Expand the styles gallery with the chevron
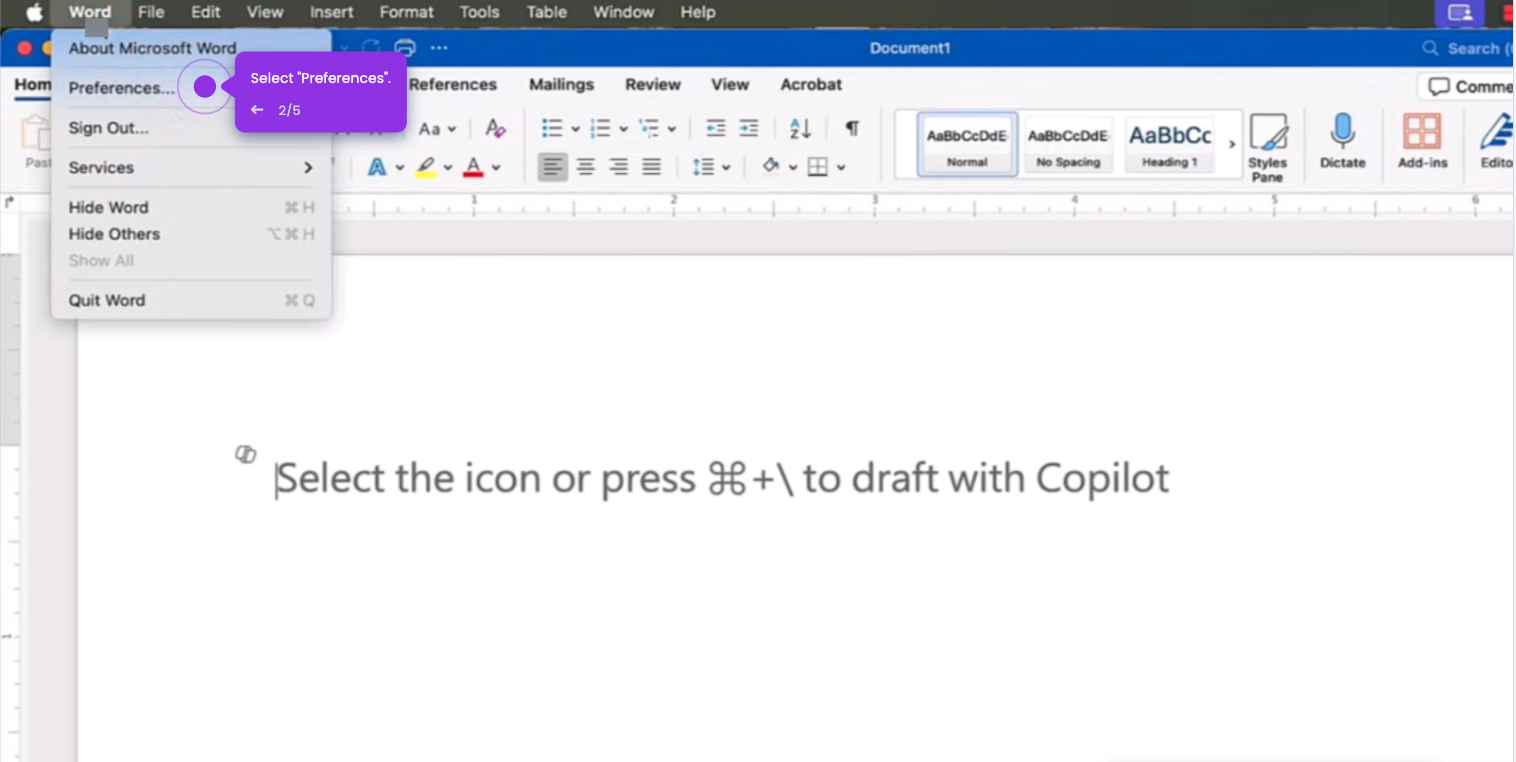The width and height of the screenshot is (1516, 762). pyautogui.click(x=1232, y=145)
